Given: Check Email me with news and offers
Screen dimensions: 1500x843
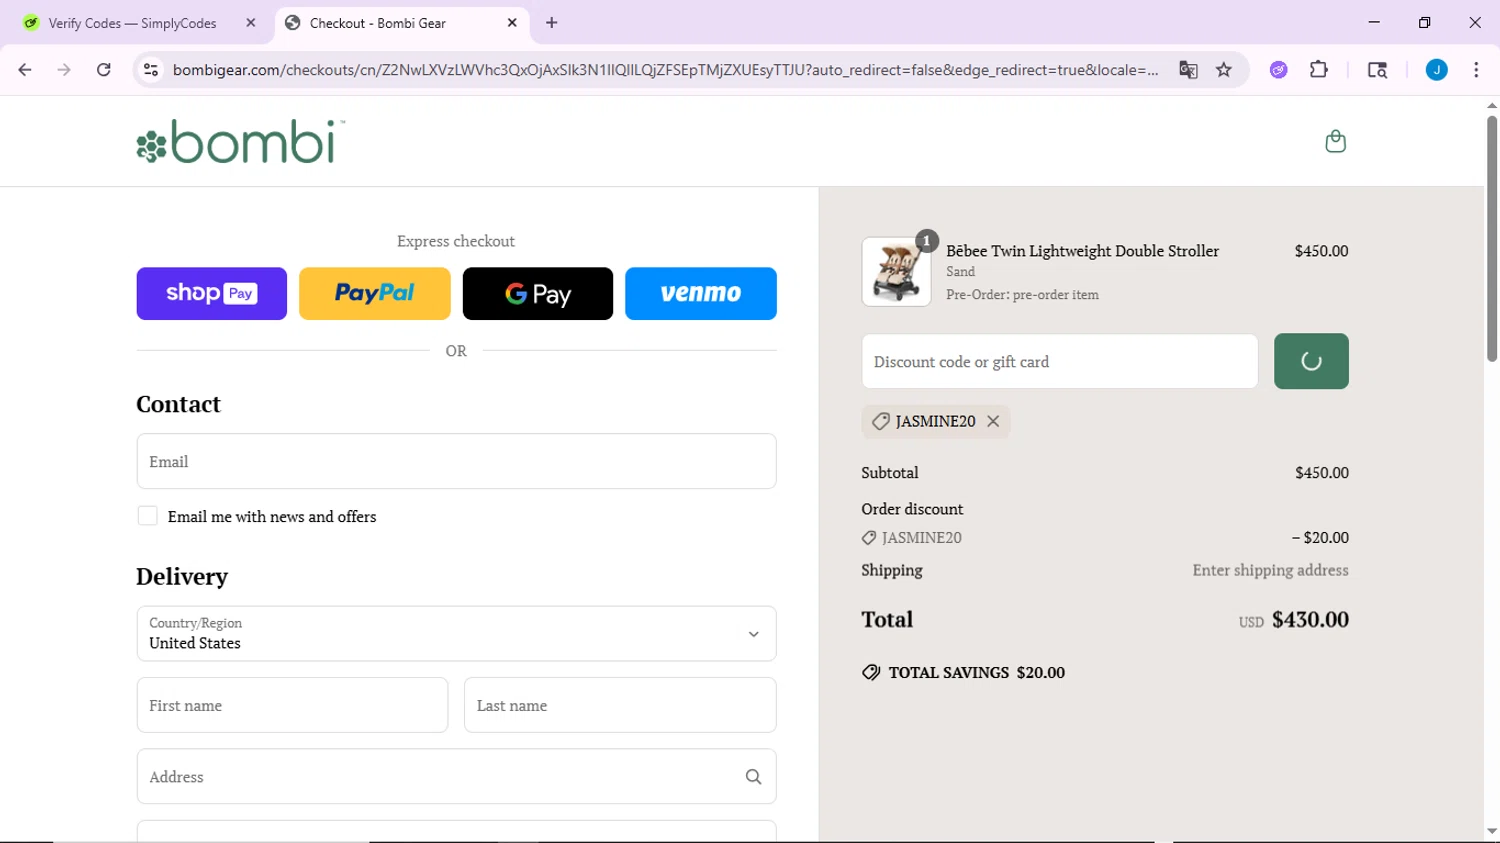Looking at the screenshot, I should pyautogui.click(x=148, y=516).
